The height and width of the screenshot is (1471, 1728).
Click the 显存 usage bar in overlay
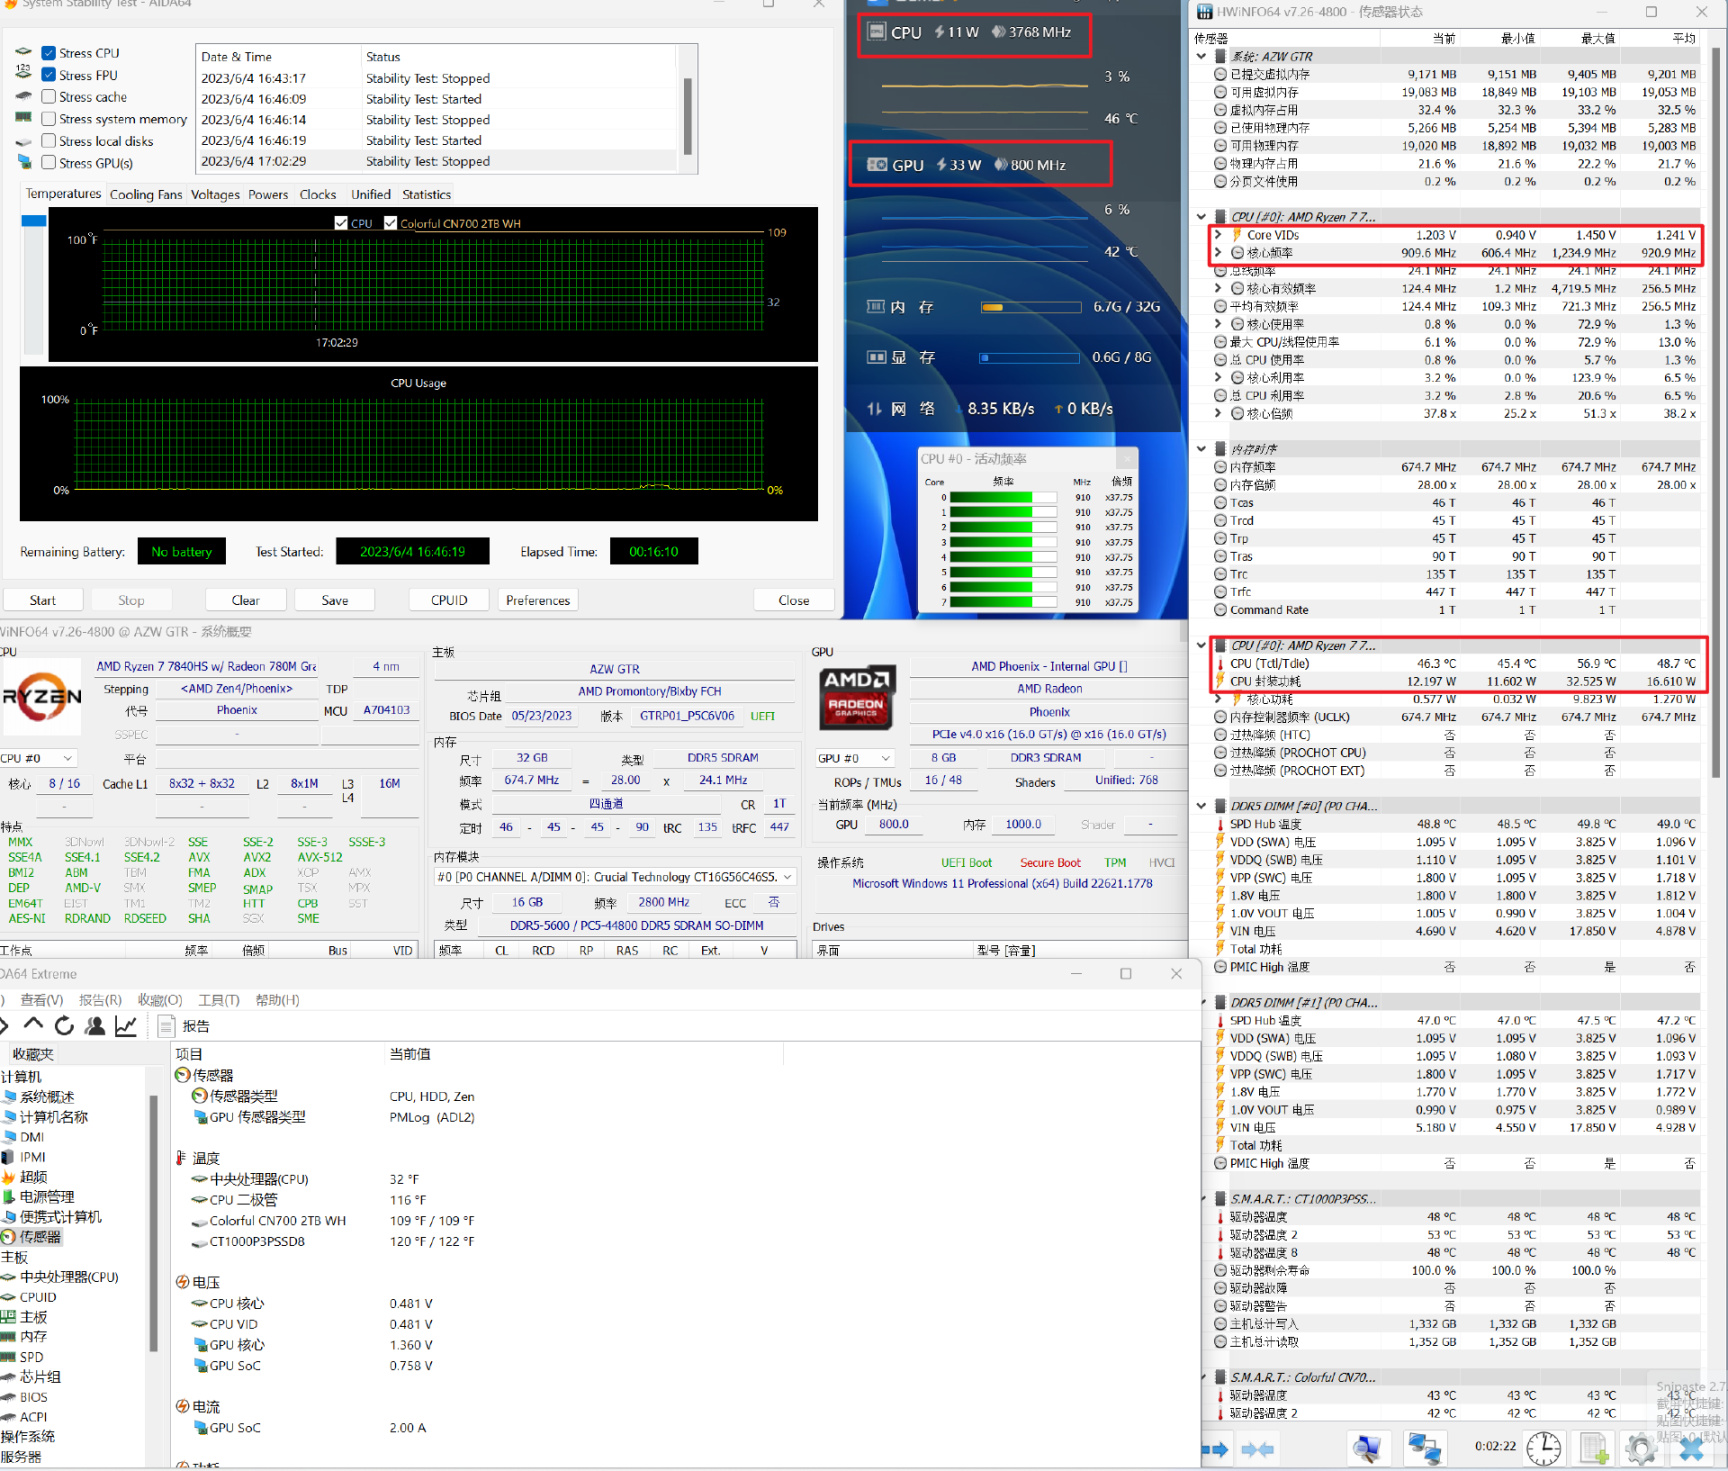[x=1031, y=357]
